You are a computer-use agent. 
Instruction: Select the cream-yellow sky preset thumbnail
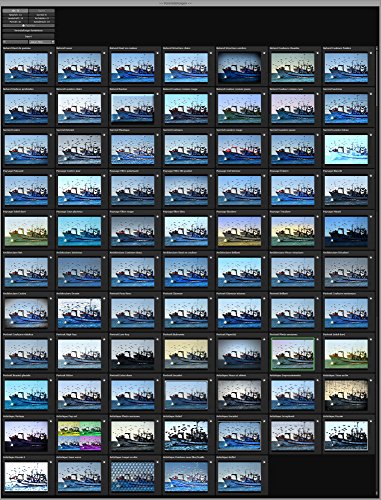coord(186,354)
